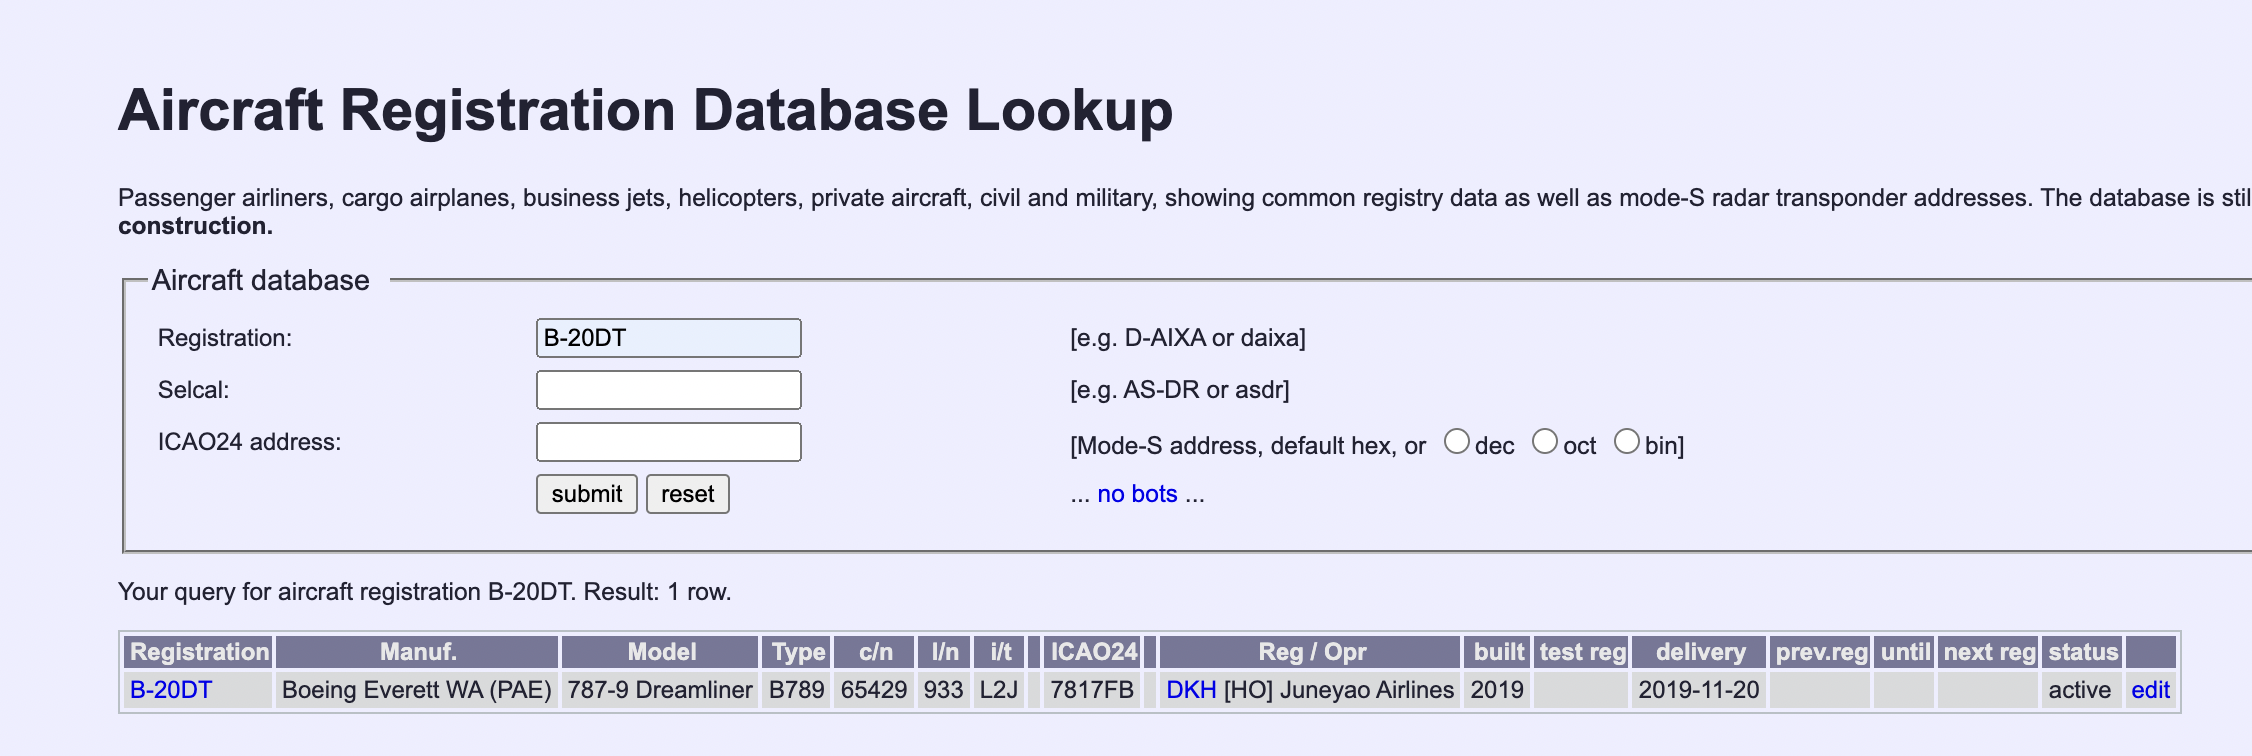Focus the Registration input field
Screen dimensions: 2252x756
click(668, 338)
